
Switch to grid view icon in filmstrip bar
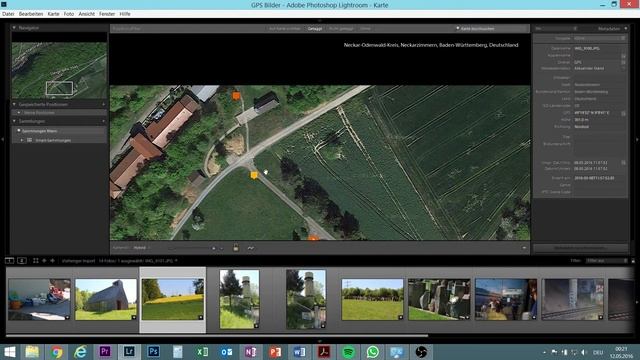point(36,260)
